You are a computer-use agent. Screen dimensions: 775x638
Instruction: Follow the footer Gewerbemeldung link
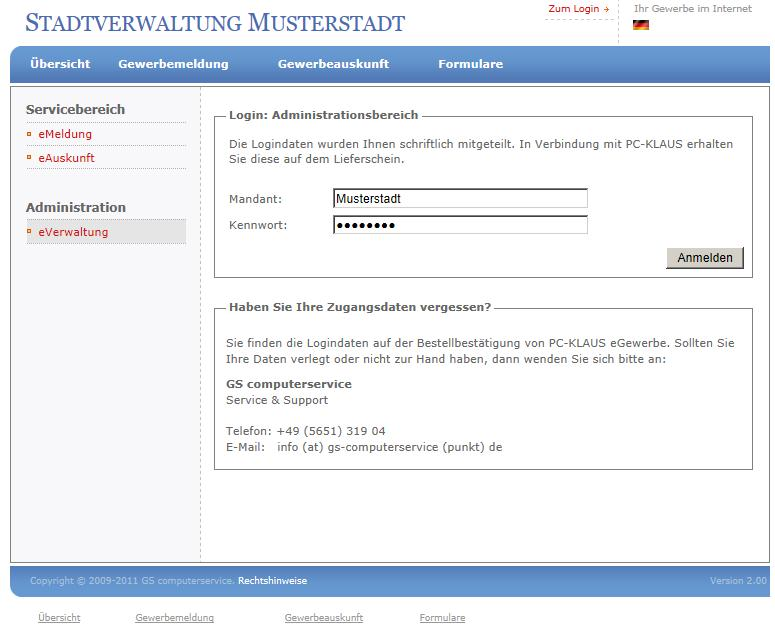174,618
